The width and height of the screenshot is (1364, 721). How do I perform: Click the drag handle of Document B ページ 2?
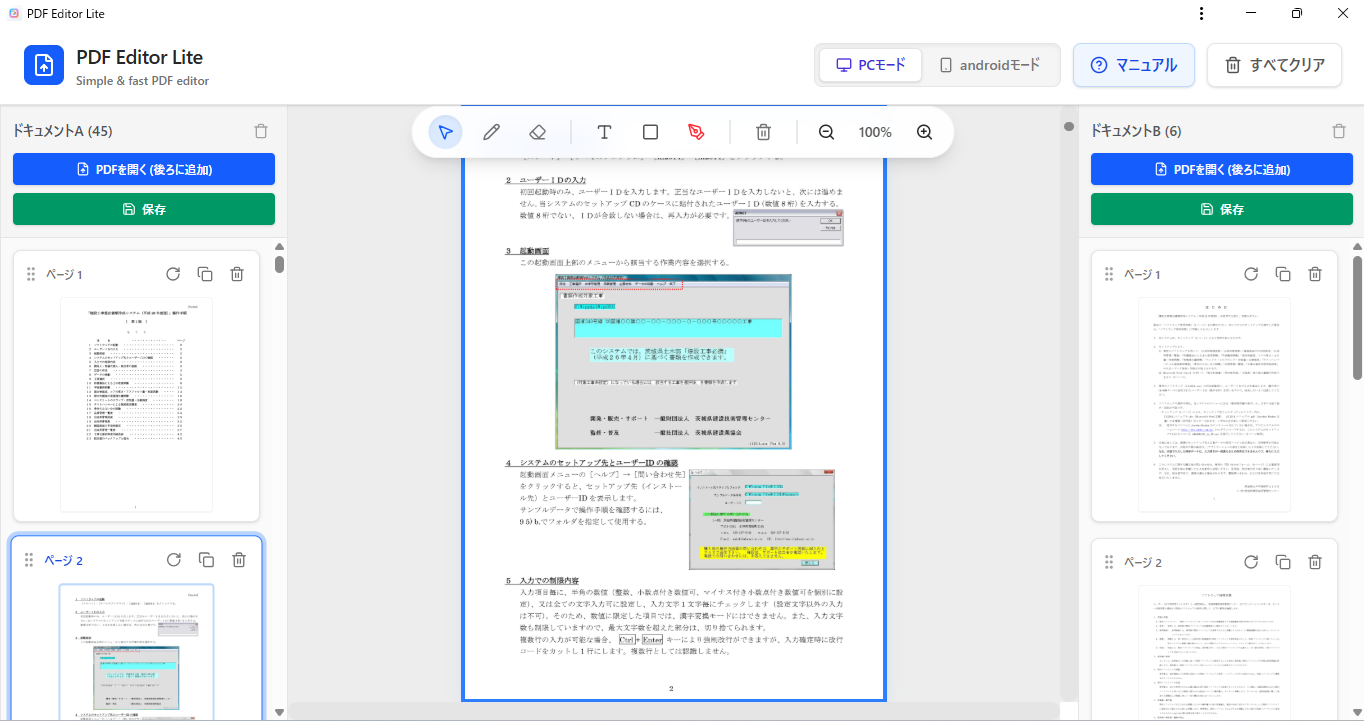(1108, 562)
